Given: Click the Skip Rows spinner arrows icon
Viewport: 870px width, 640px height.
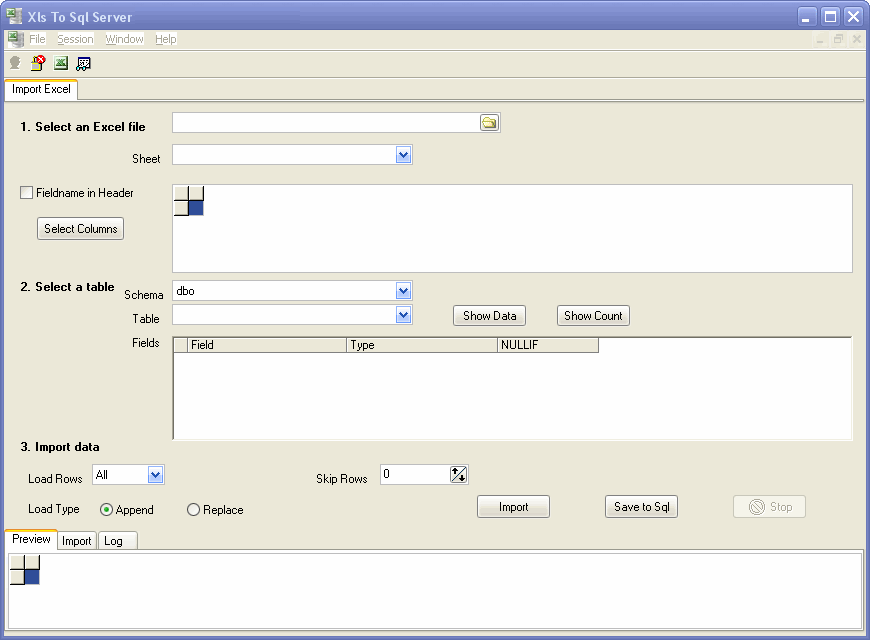Looking at the screenshot, I should [458, 475].
